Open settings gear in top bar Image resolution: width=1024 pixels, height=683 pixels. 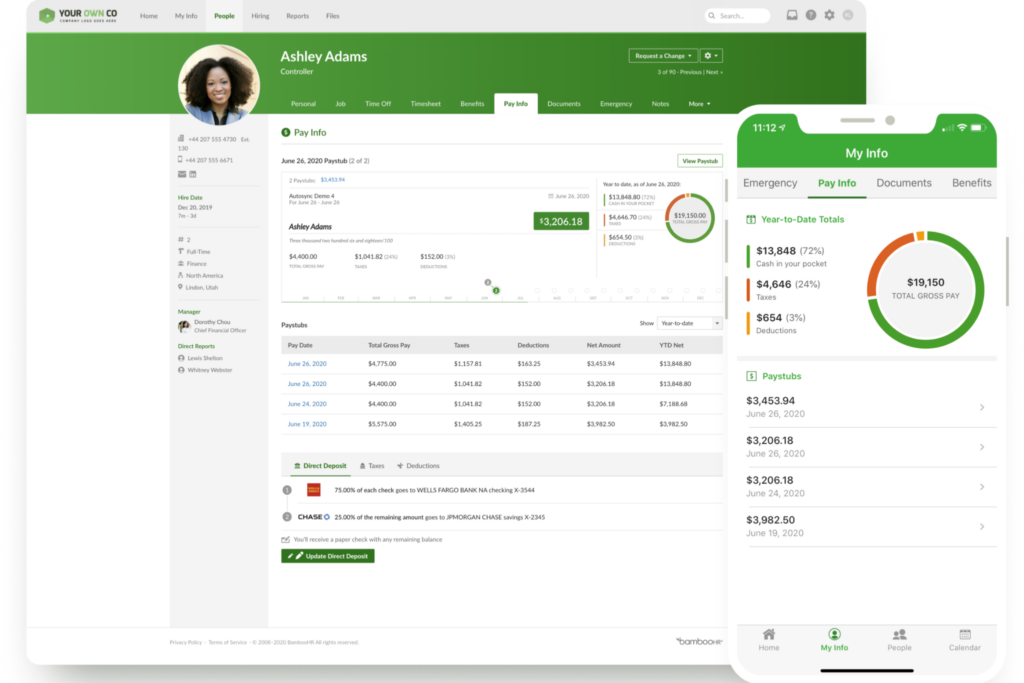click(x=829, y=16)
